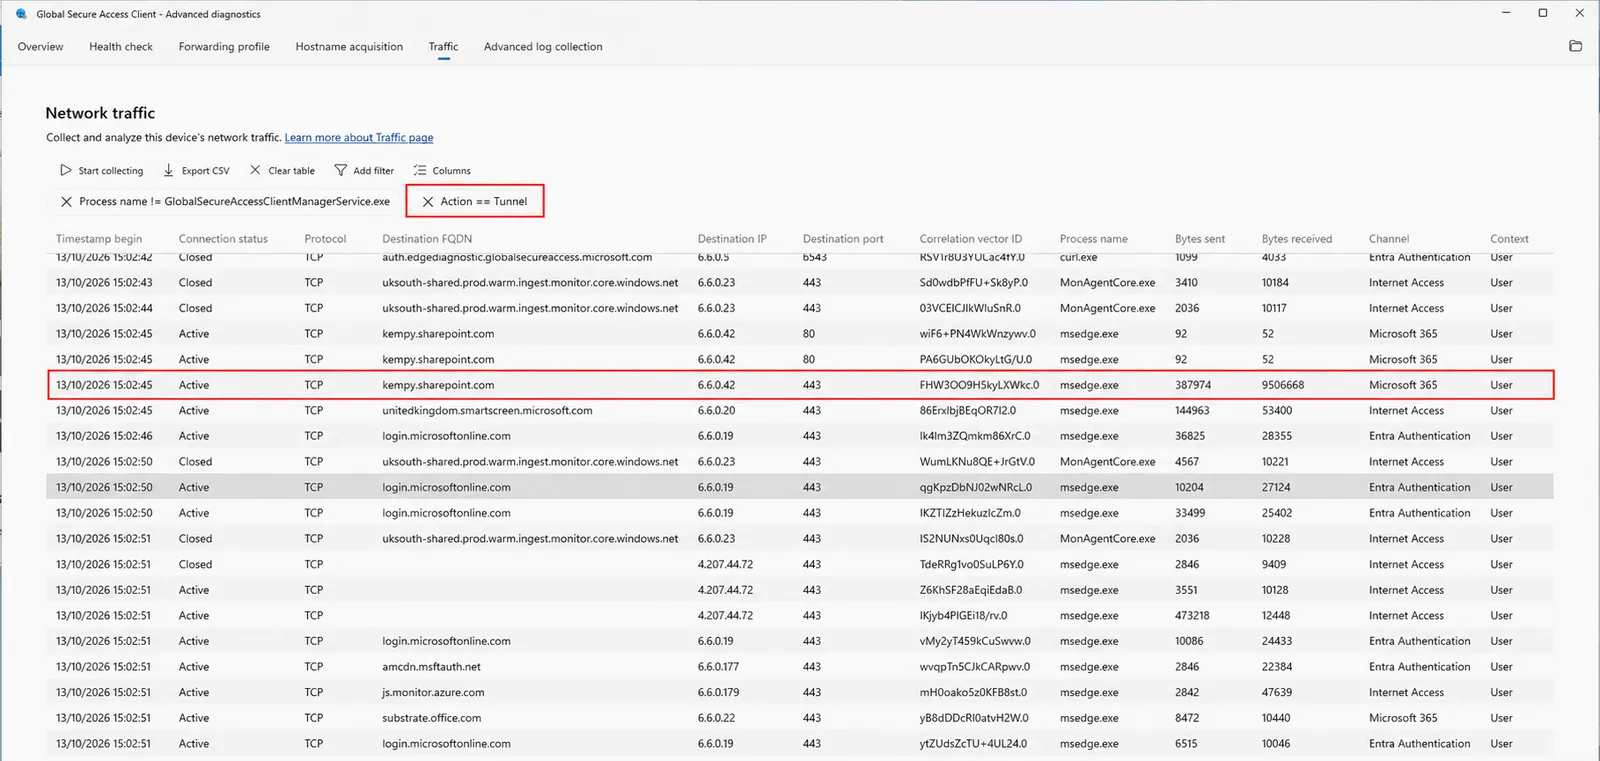Click the Add filter funnel icon
The height and width of the screenshot is (761, 1600).
tap(341, 171)
